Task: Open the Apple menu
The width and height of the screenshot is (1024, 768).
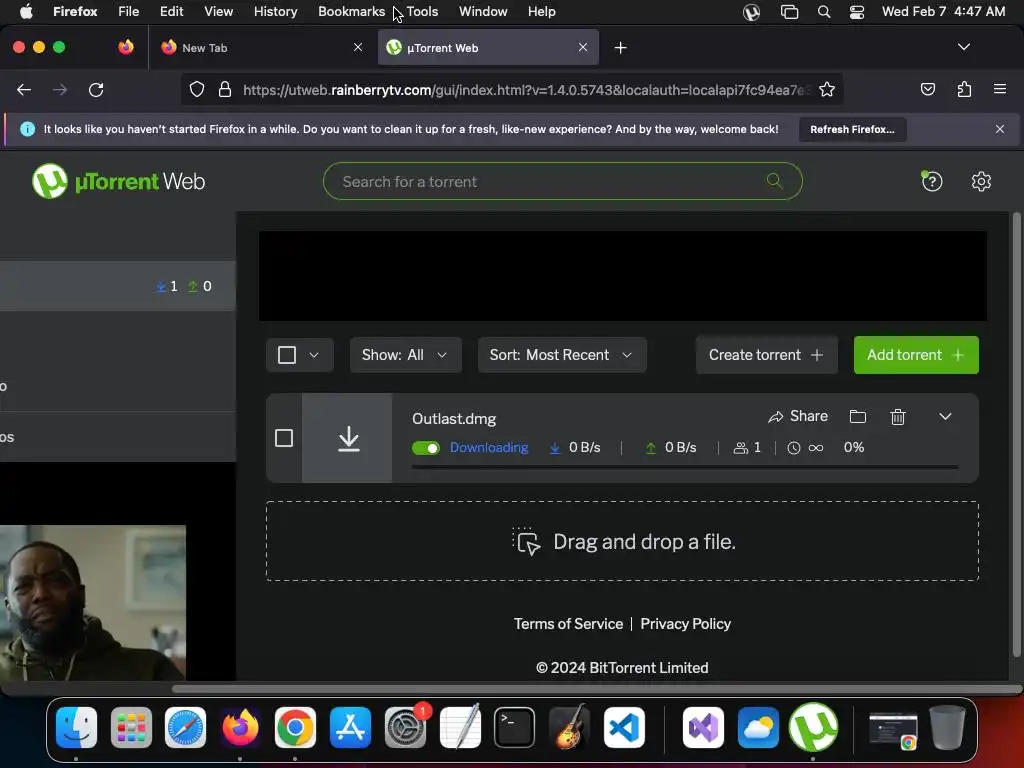Action: click(25, 12)
